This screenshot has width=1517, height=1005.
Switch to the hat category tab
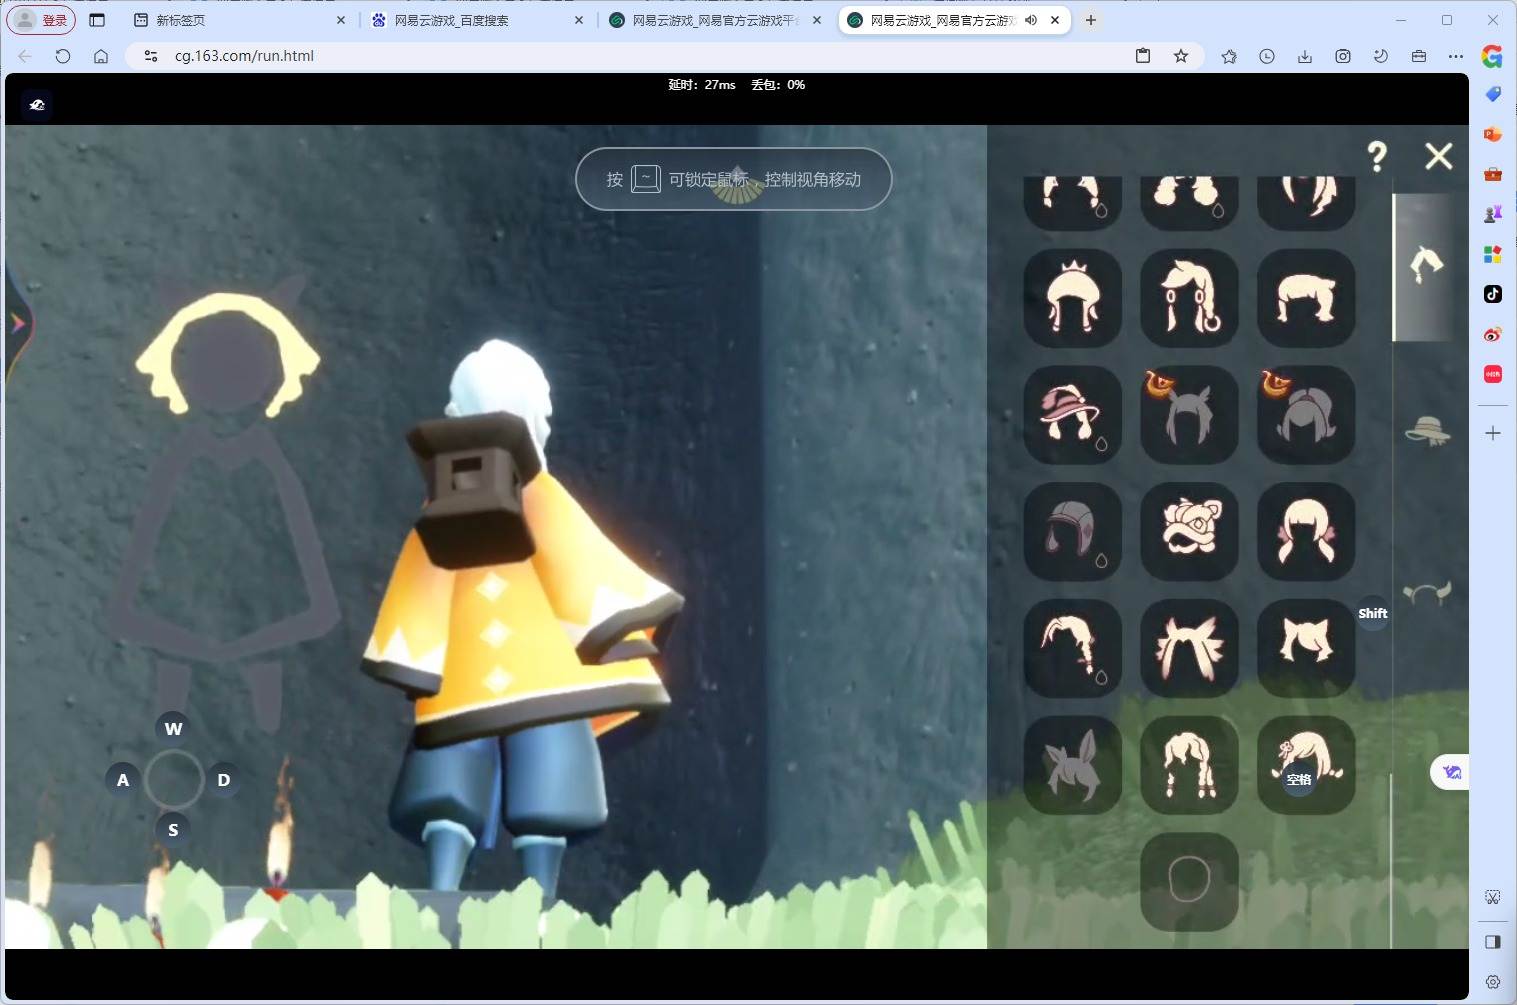(1427, 431)
